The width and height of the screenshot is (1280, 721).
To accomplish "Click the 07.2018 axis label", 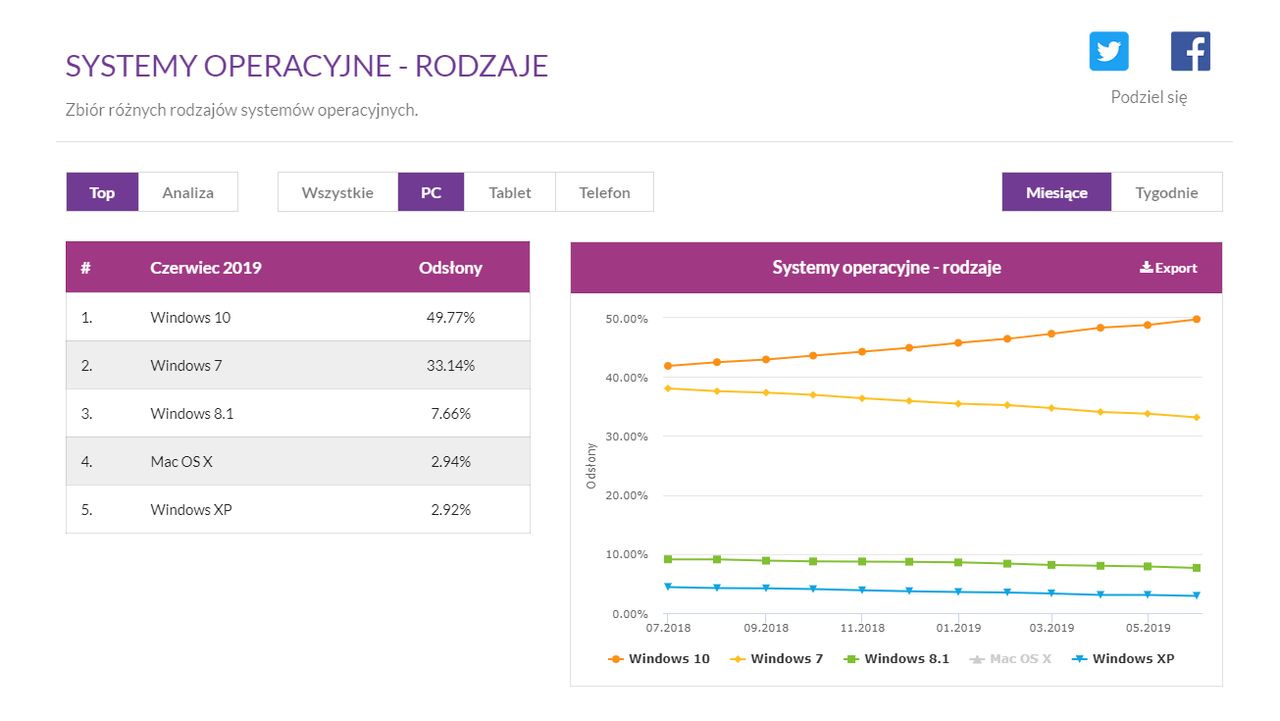I will (x=668, y=628).
